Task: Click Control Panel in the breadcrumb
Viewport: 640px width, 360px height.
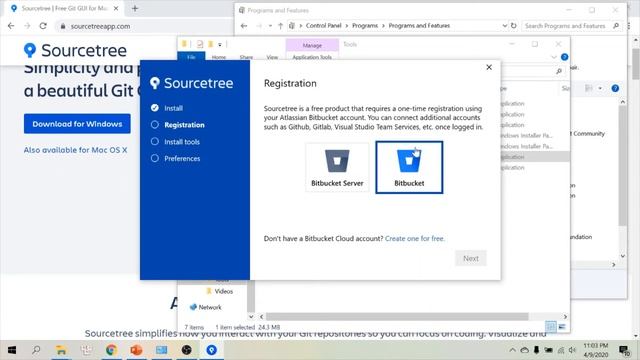Action: (323, 26)
